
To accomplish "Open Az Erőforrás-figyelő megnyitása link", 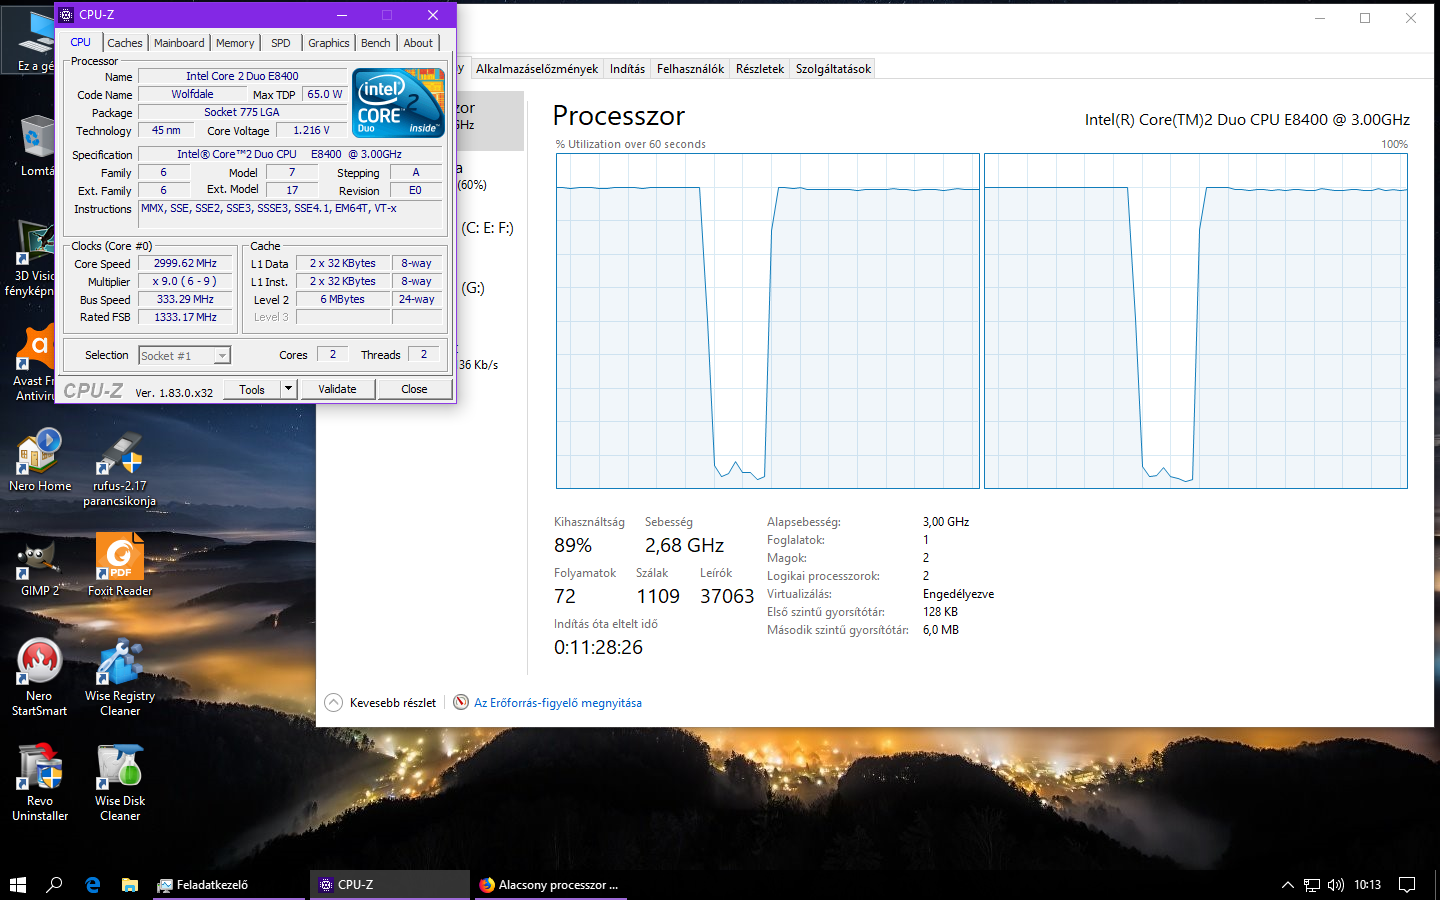I will click(x=558, y=703).
